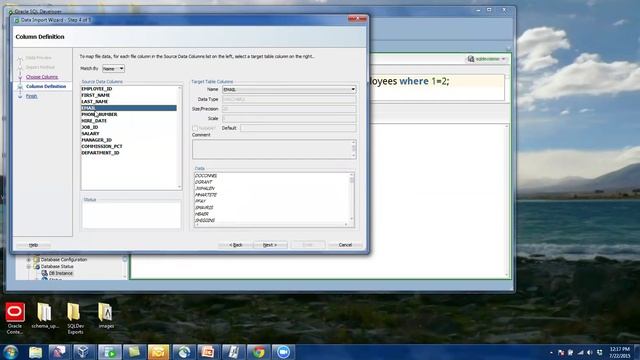This screenshot has height=360, width=640.
Task: Click the Data list vertical scrollbar
Action: [352, 197]
